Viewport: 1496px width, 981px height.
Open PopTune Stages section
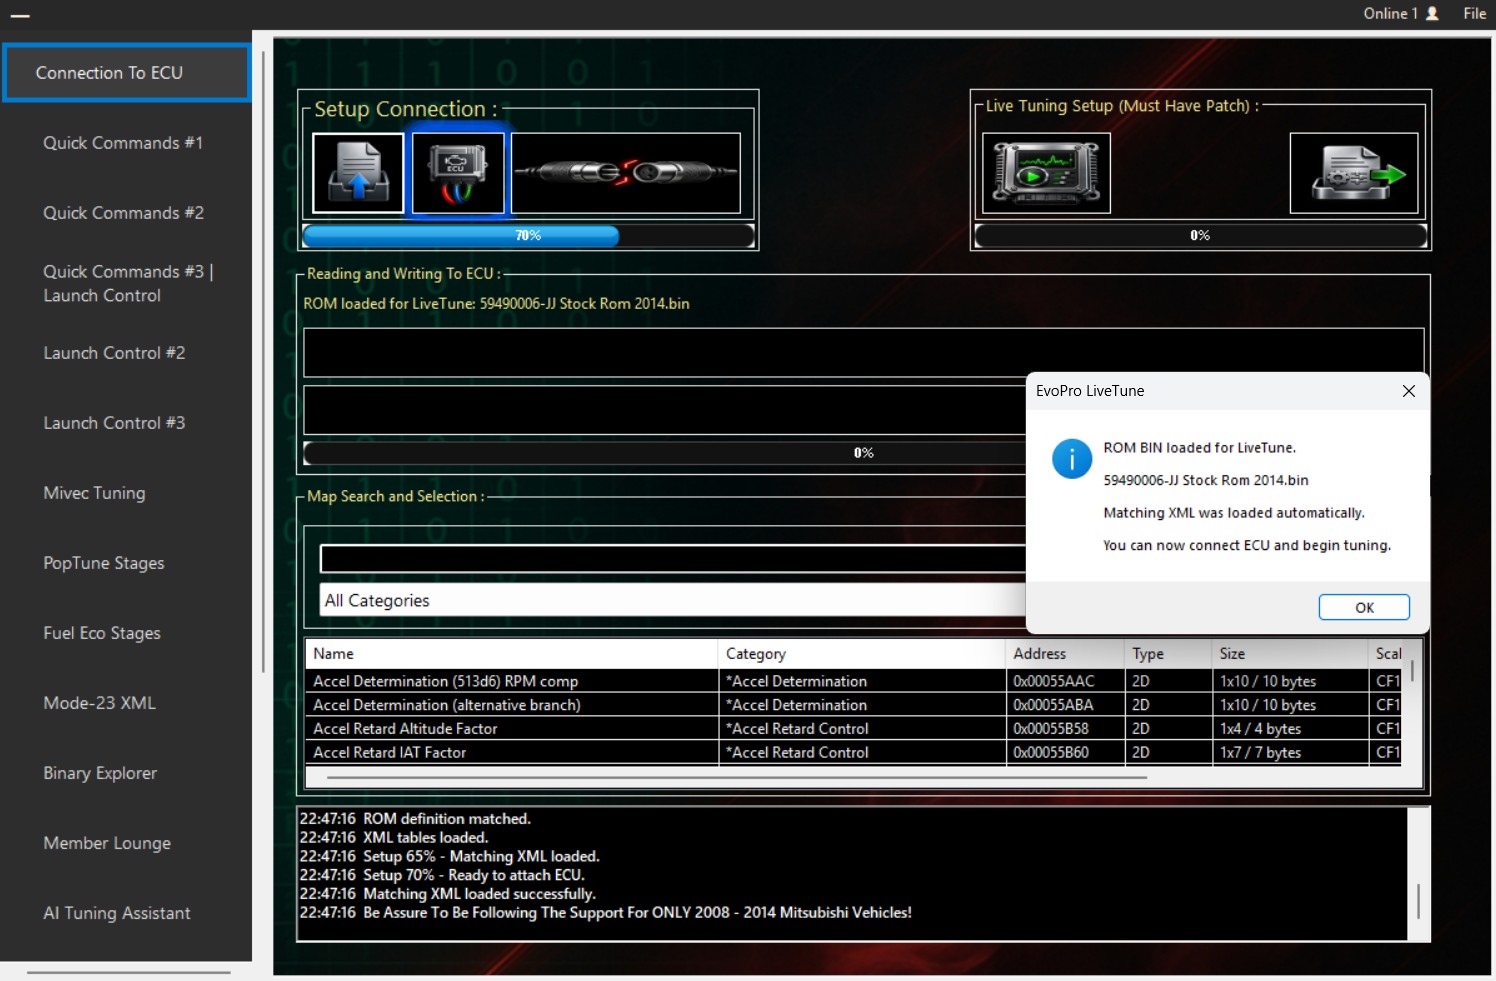click(x=104, y=563)
